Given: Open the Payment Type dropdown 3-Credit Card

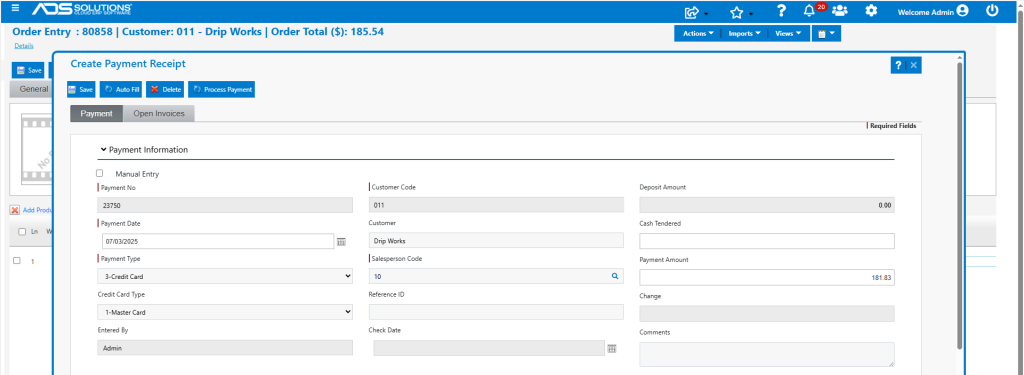Looking at the screenshot, I should (x=225, y=276).
